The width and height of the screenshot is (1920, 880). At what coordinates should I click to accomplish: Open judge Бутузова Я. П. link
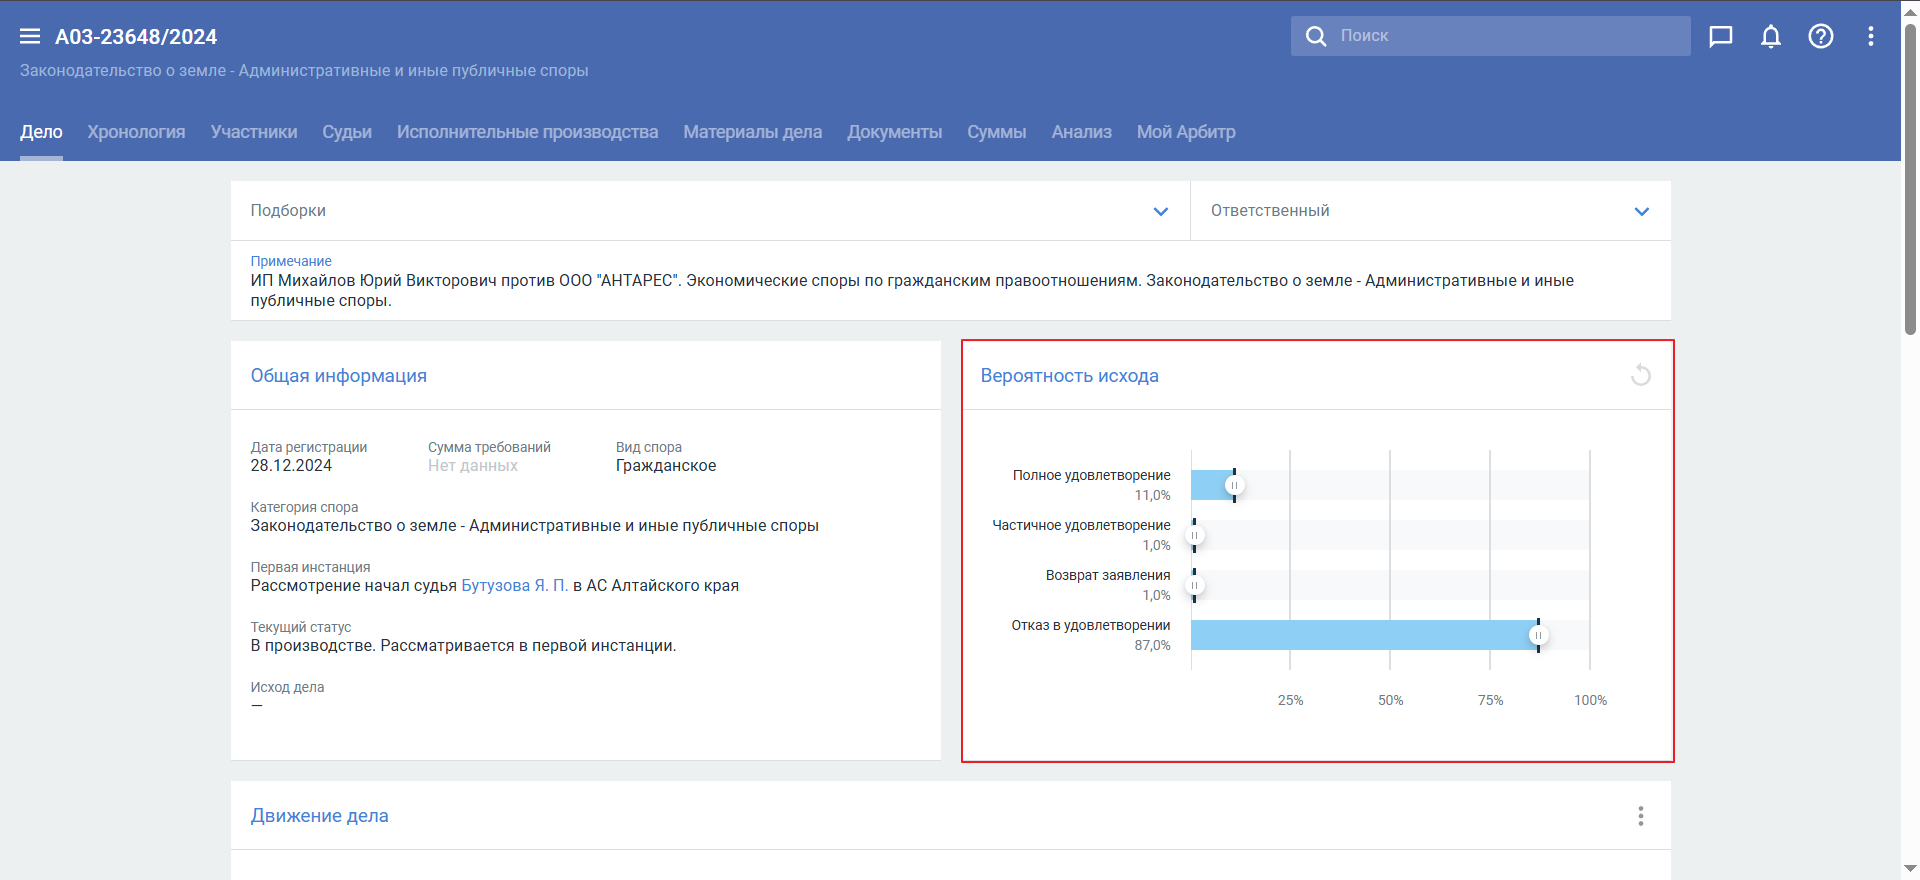[514, 586]
